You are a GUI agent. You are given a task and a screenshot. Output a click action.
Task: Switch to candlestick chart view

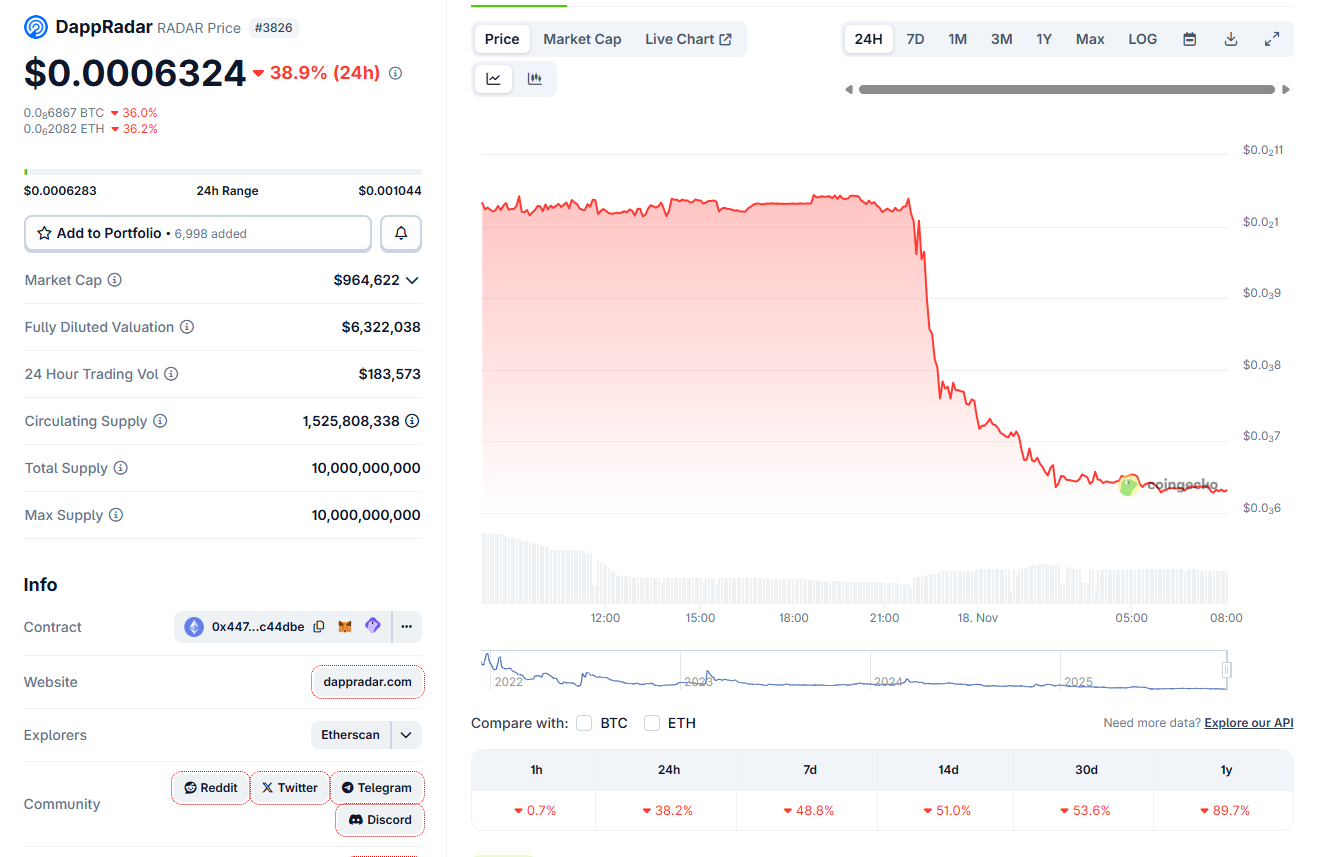coord(535,78)
